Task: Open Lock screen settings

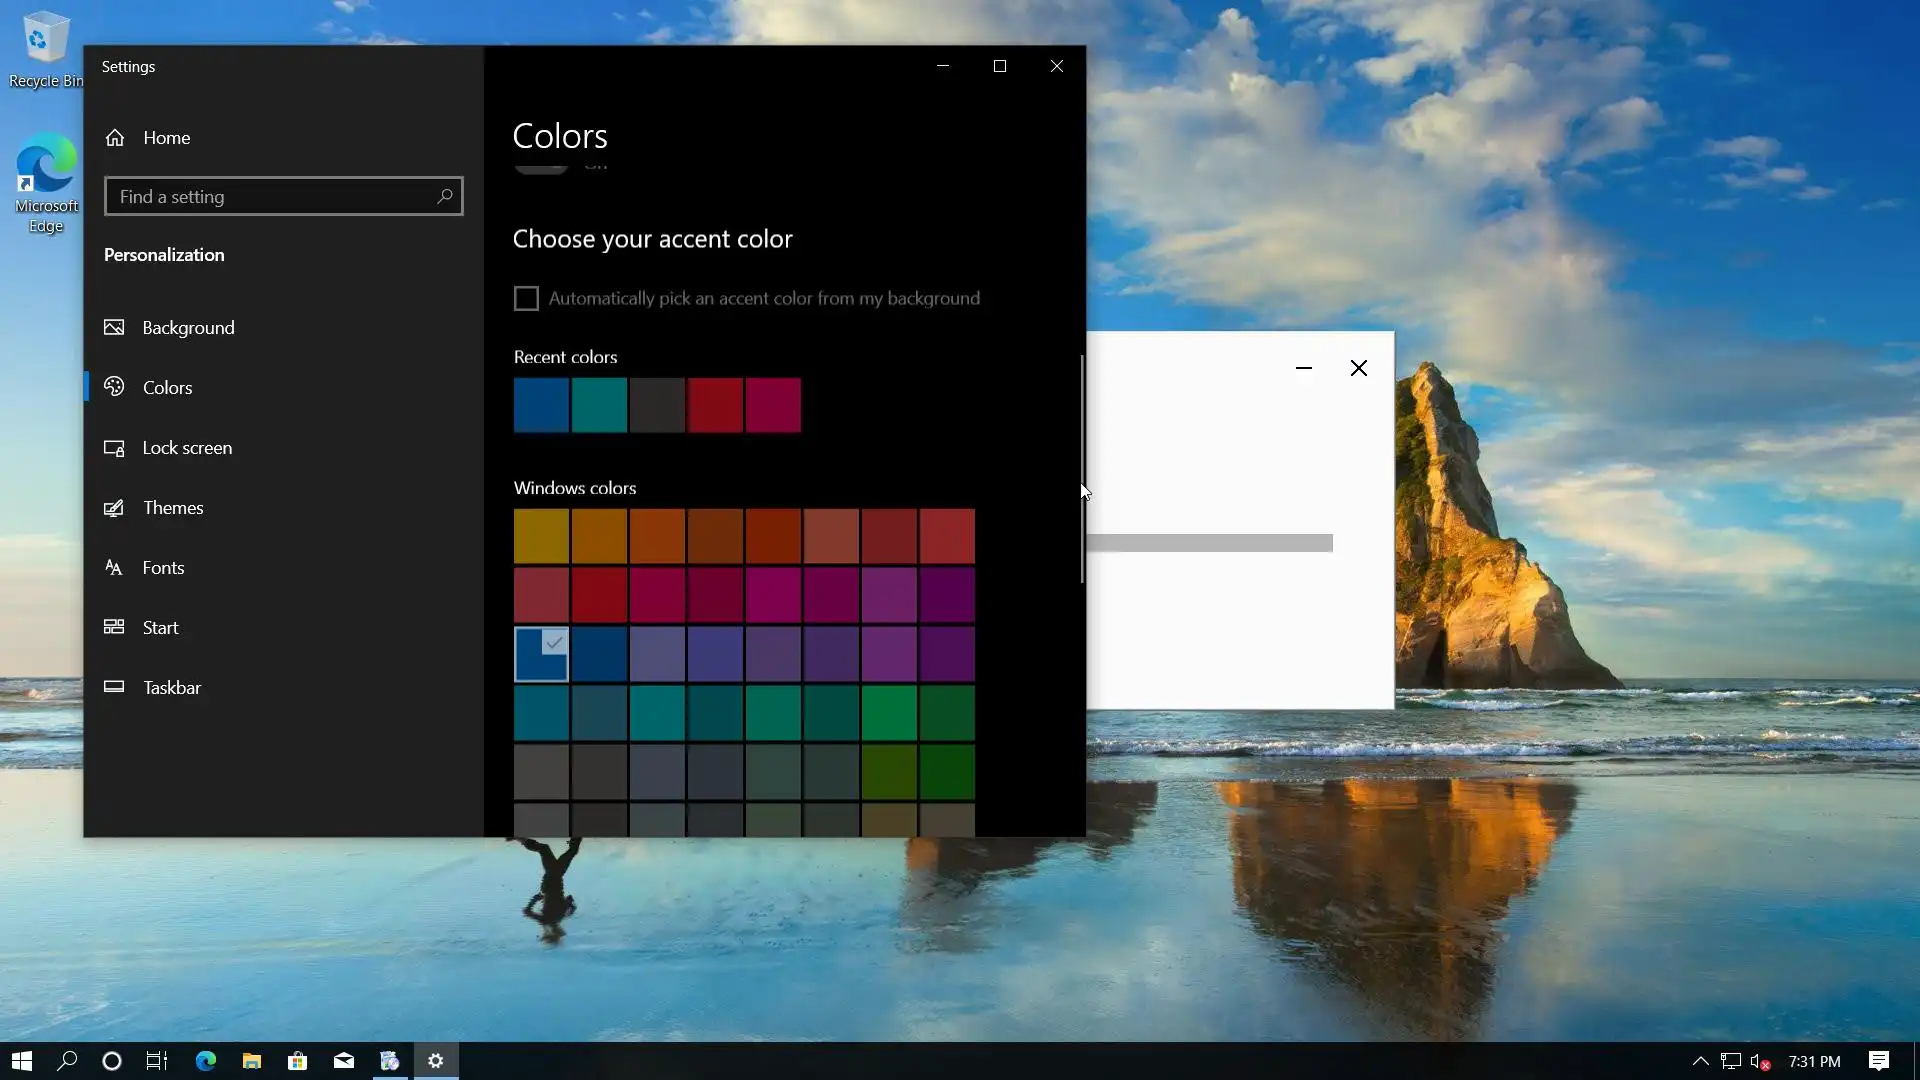Action: click(187, 448)
